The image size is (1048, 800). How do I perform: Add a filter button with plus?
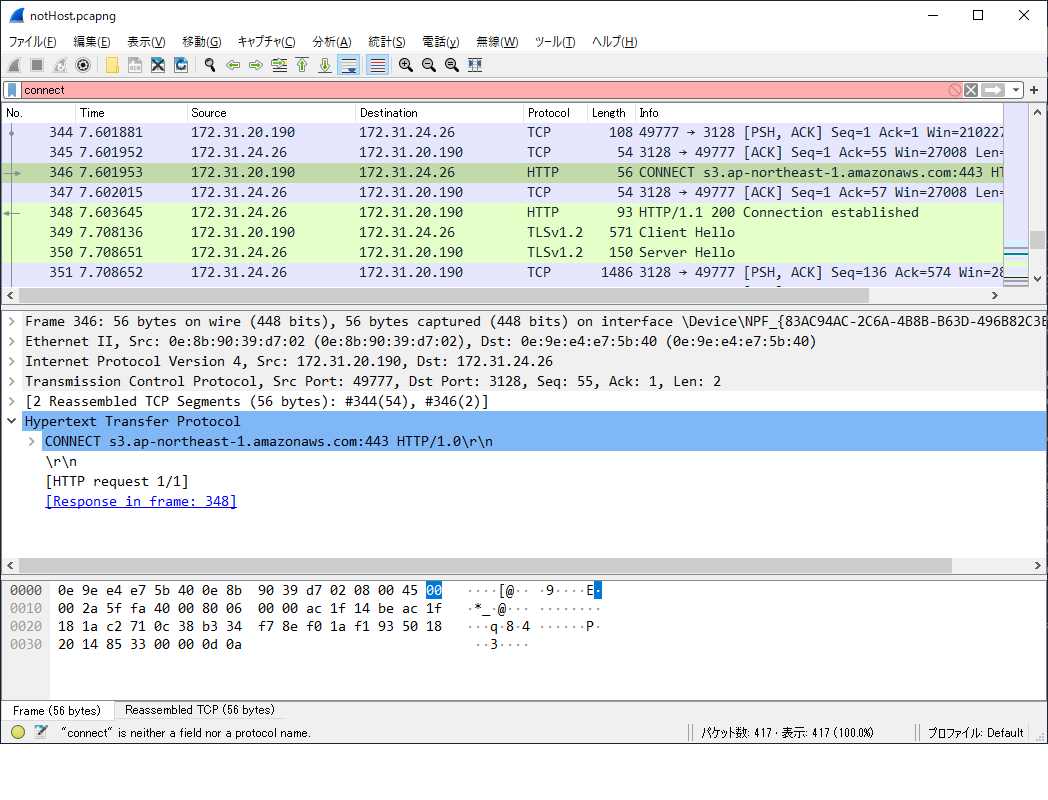click(x=1034, y=90)
